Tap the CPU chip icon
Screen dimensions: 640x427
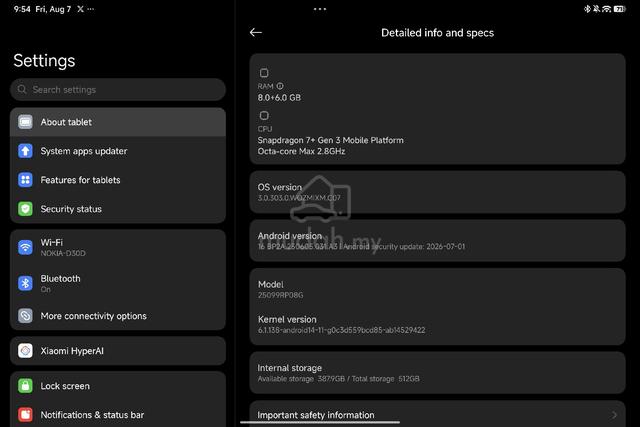pyautogui.click(x=264, y=116)
